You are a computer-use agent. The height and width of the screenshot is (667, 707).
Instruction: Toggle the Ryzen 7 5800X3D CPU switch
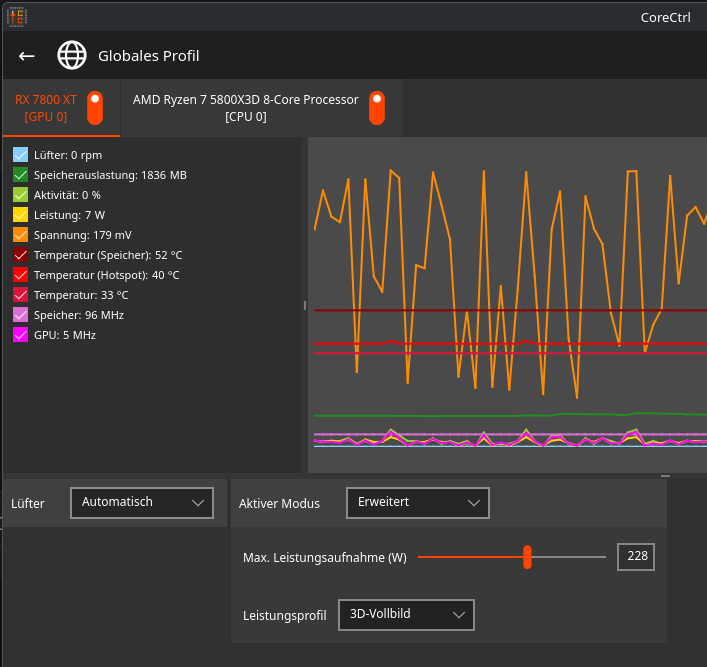(x=376, y=108)
